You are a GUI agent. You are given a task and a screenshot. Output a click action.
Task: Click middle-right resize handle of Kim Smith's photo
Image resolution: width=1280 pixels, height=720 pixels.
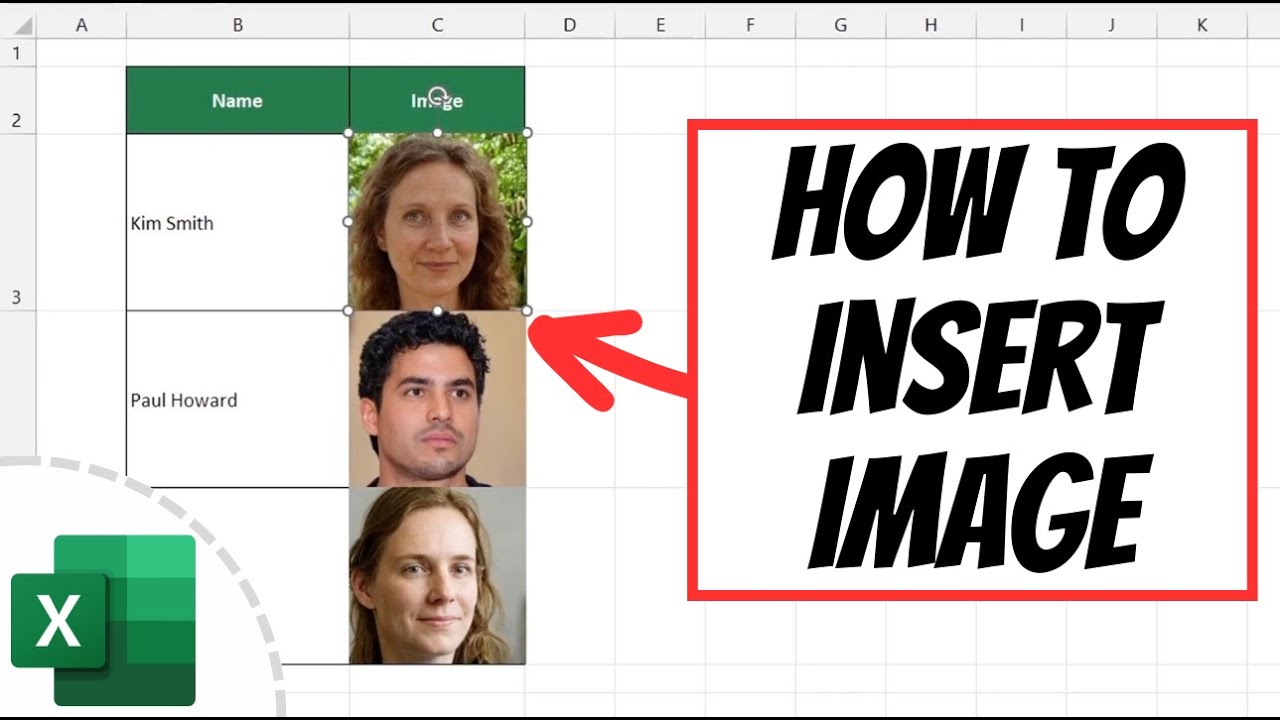[527, 221]
